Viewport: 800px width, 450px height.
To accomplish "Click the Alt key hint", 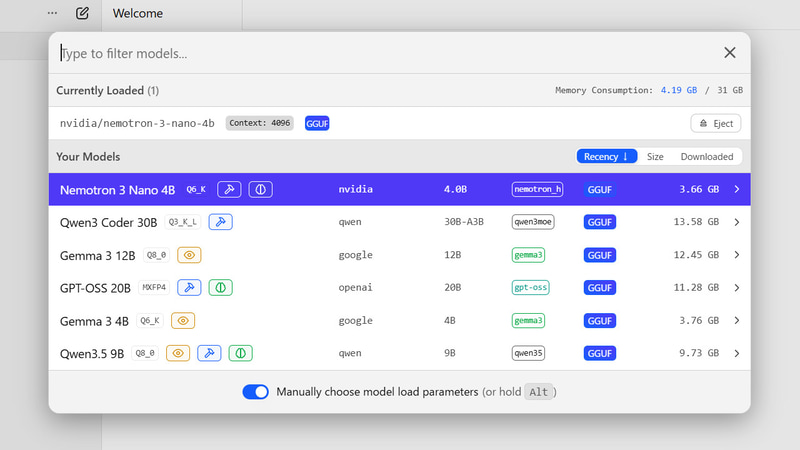I will [x=538, y=392].
